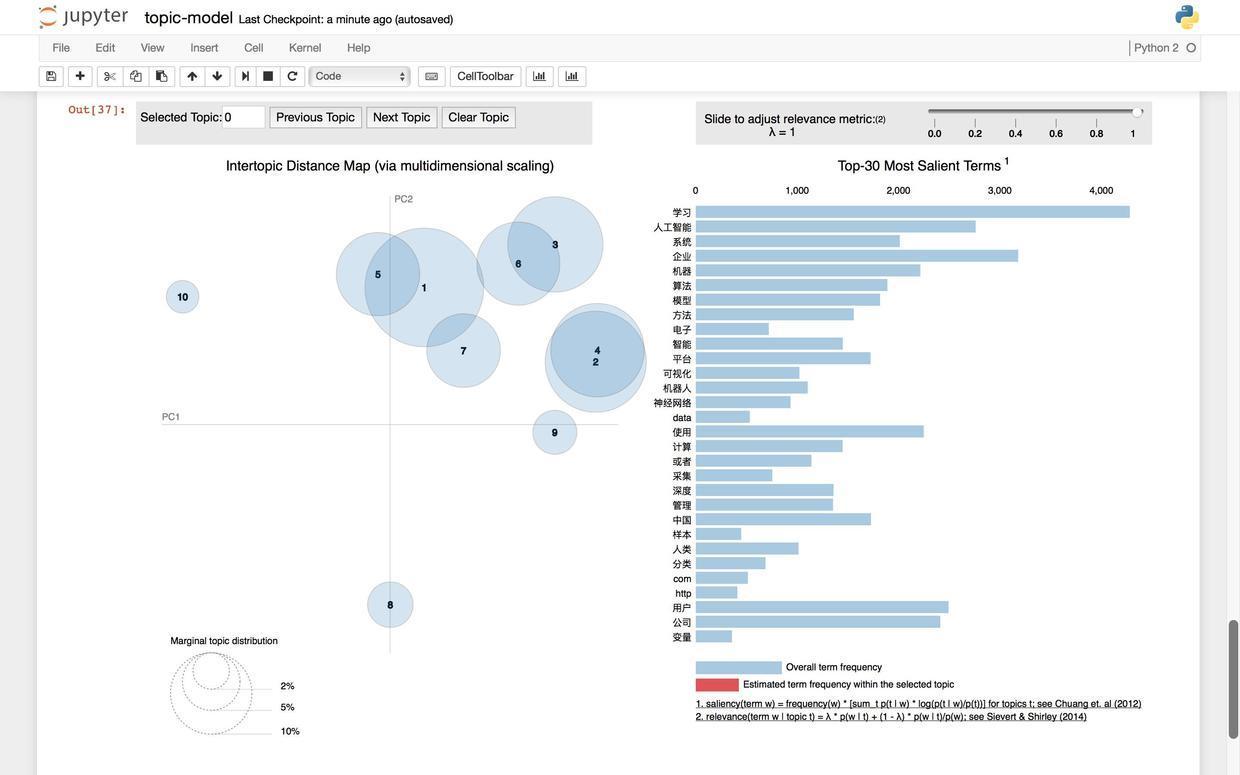Move the cell up with the up arrow
The width and height of the screenshot is (1240, 775).
192,76
